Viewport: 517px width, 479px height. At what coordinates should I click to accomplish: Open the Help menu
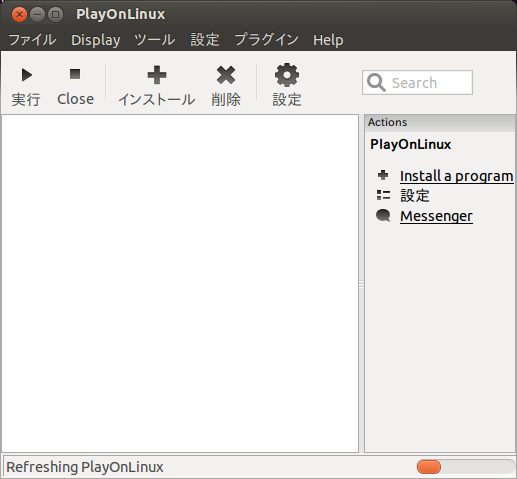(x=328, y=40)
